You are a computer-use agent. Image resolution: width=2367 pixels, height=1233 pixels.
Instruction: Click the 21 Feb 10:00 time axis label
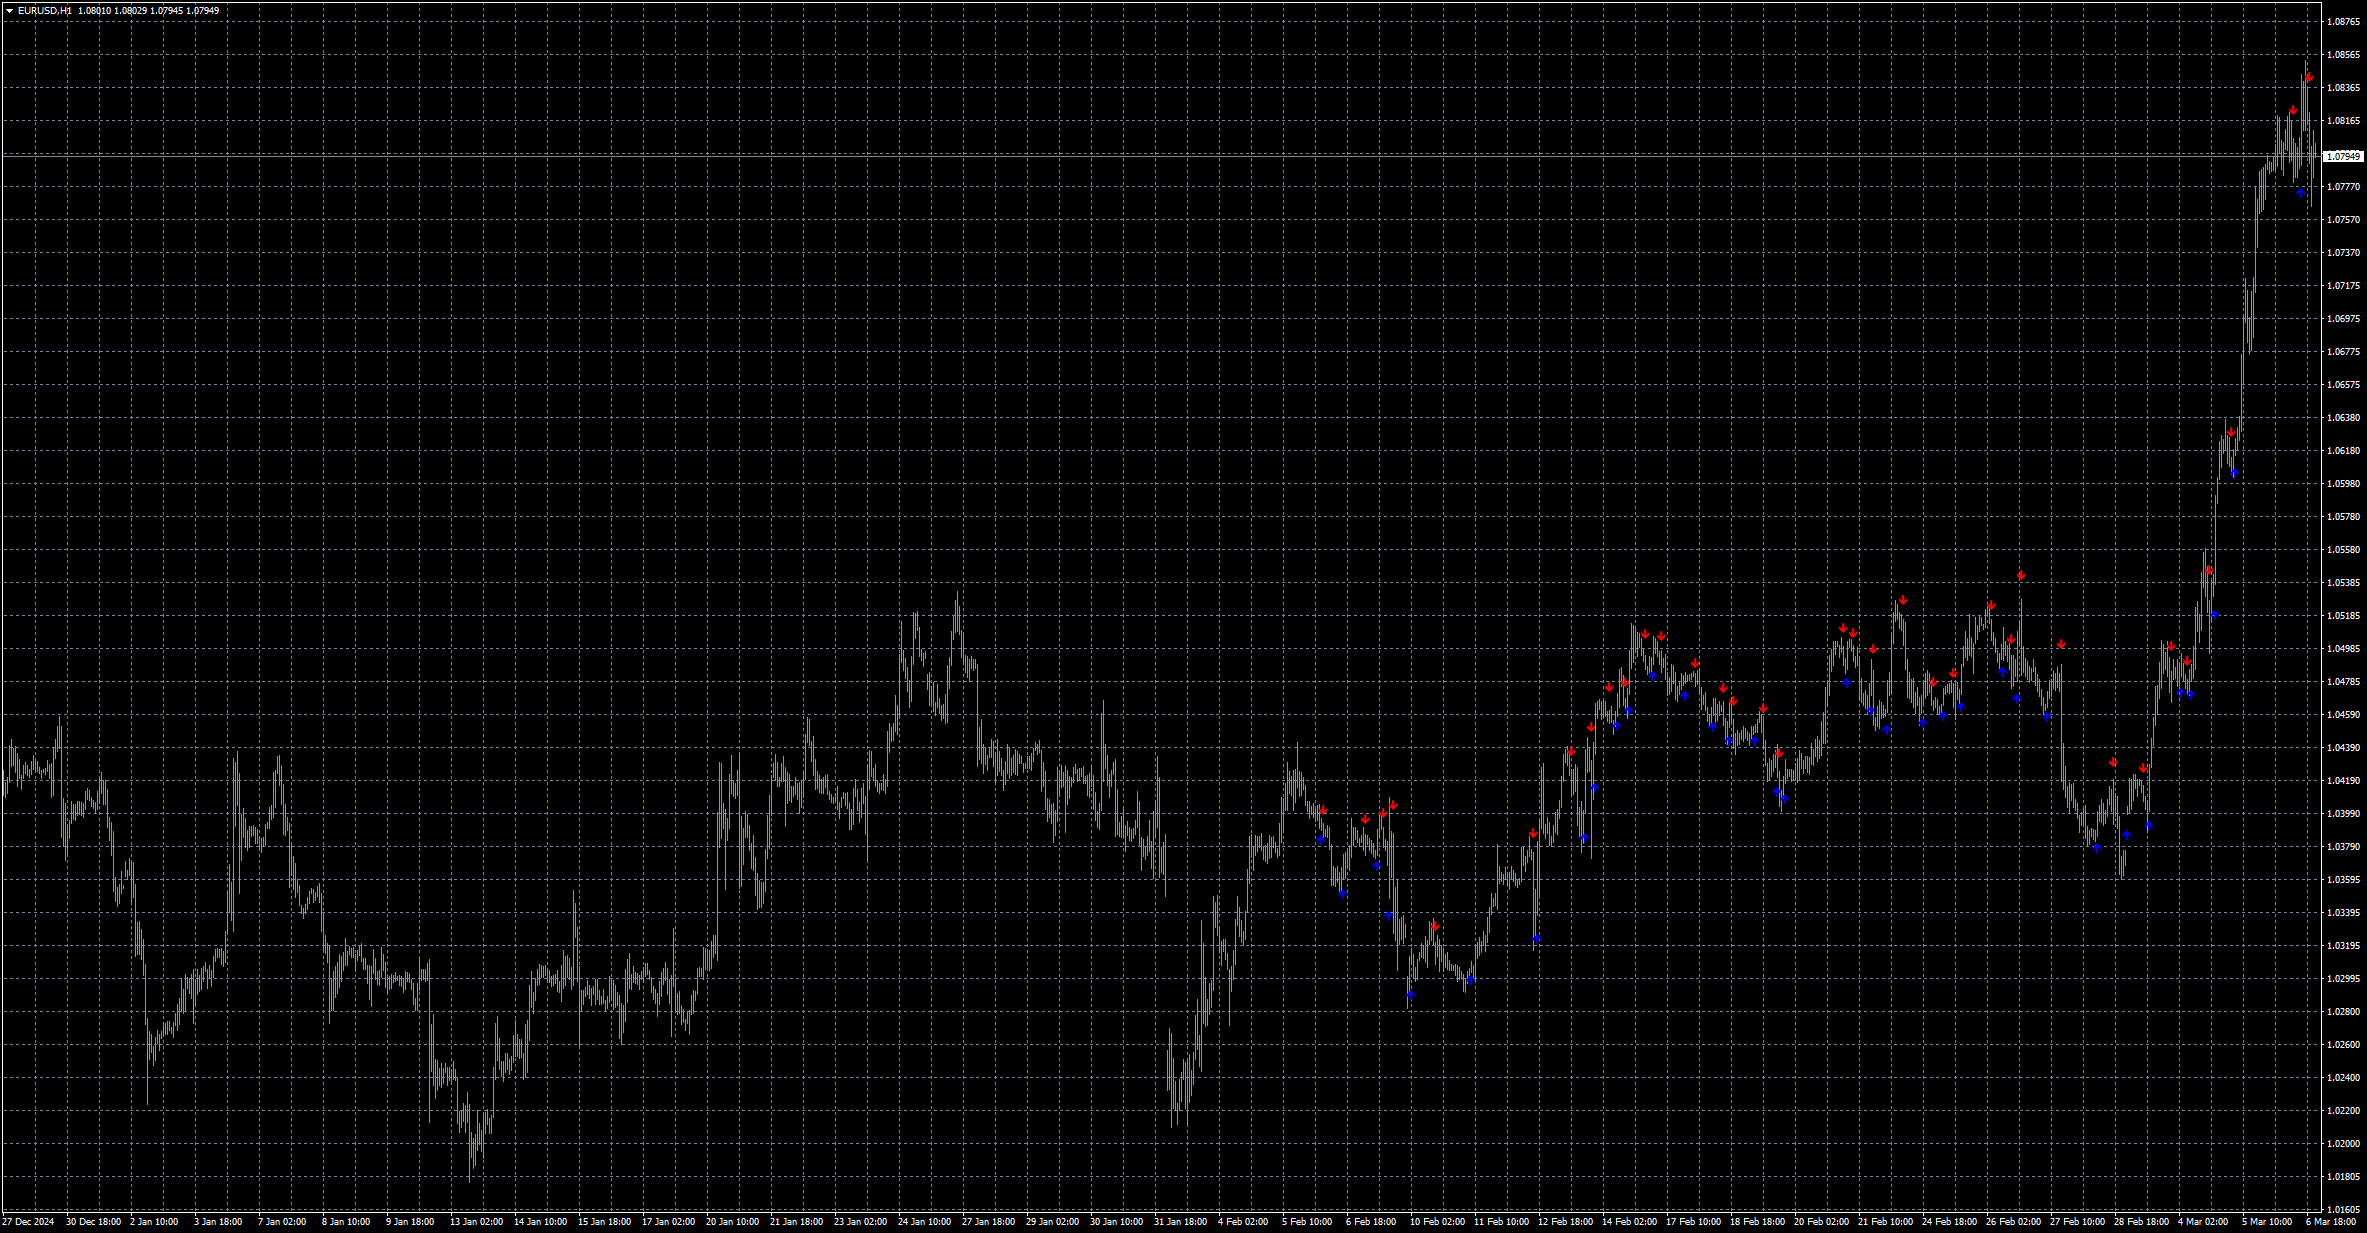click(1886, 1222)
